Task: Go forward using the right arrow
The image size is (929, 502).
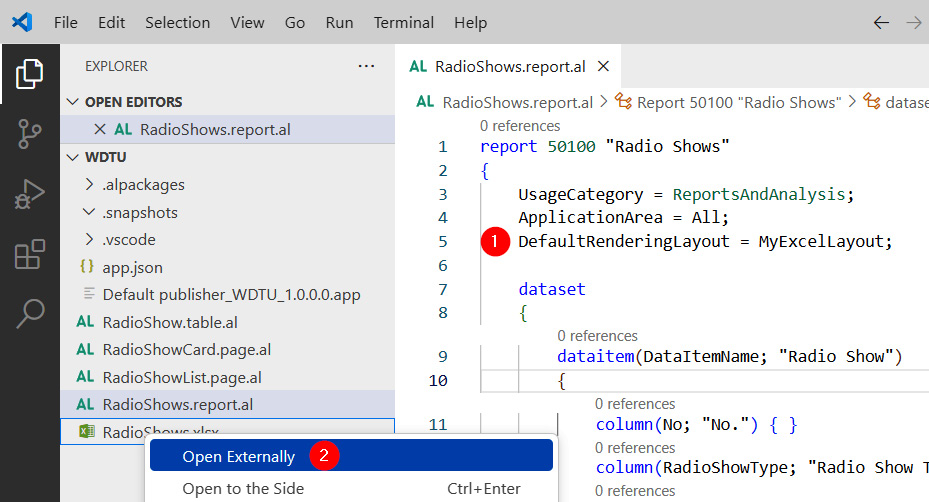Action: (x=914, y=23)
